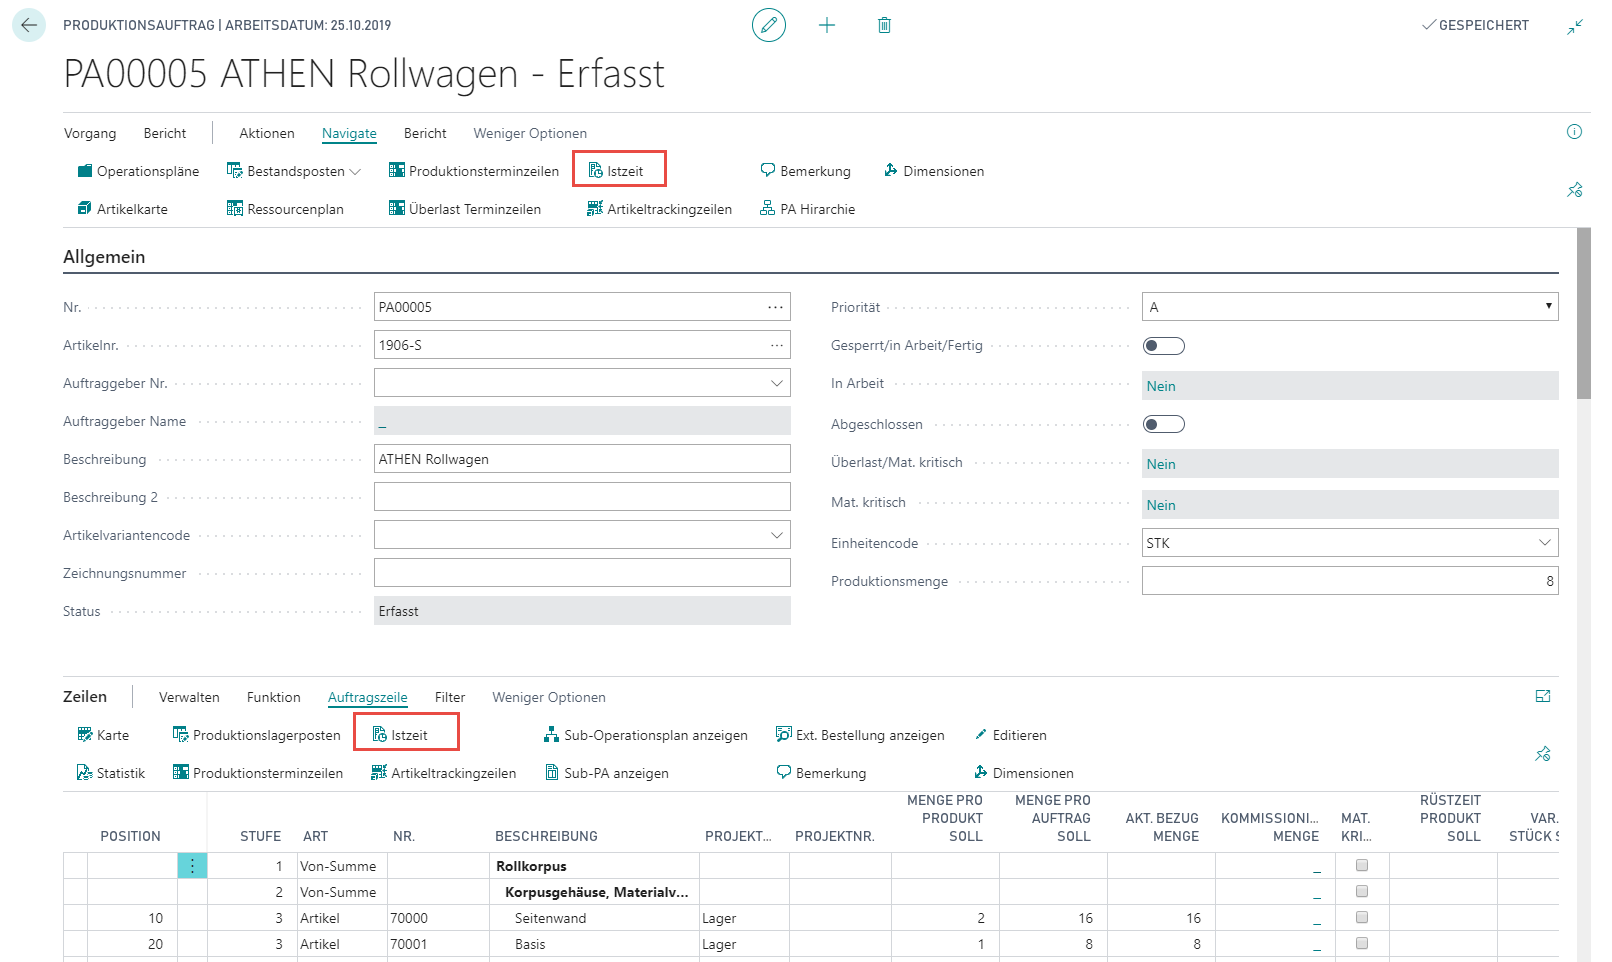Click Sub-PA anzeigen
Viewport: 1612px width, 962px height.
[x=606, y=773]
